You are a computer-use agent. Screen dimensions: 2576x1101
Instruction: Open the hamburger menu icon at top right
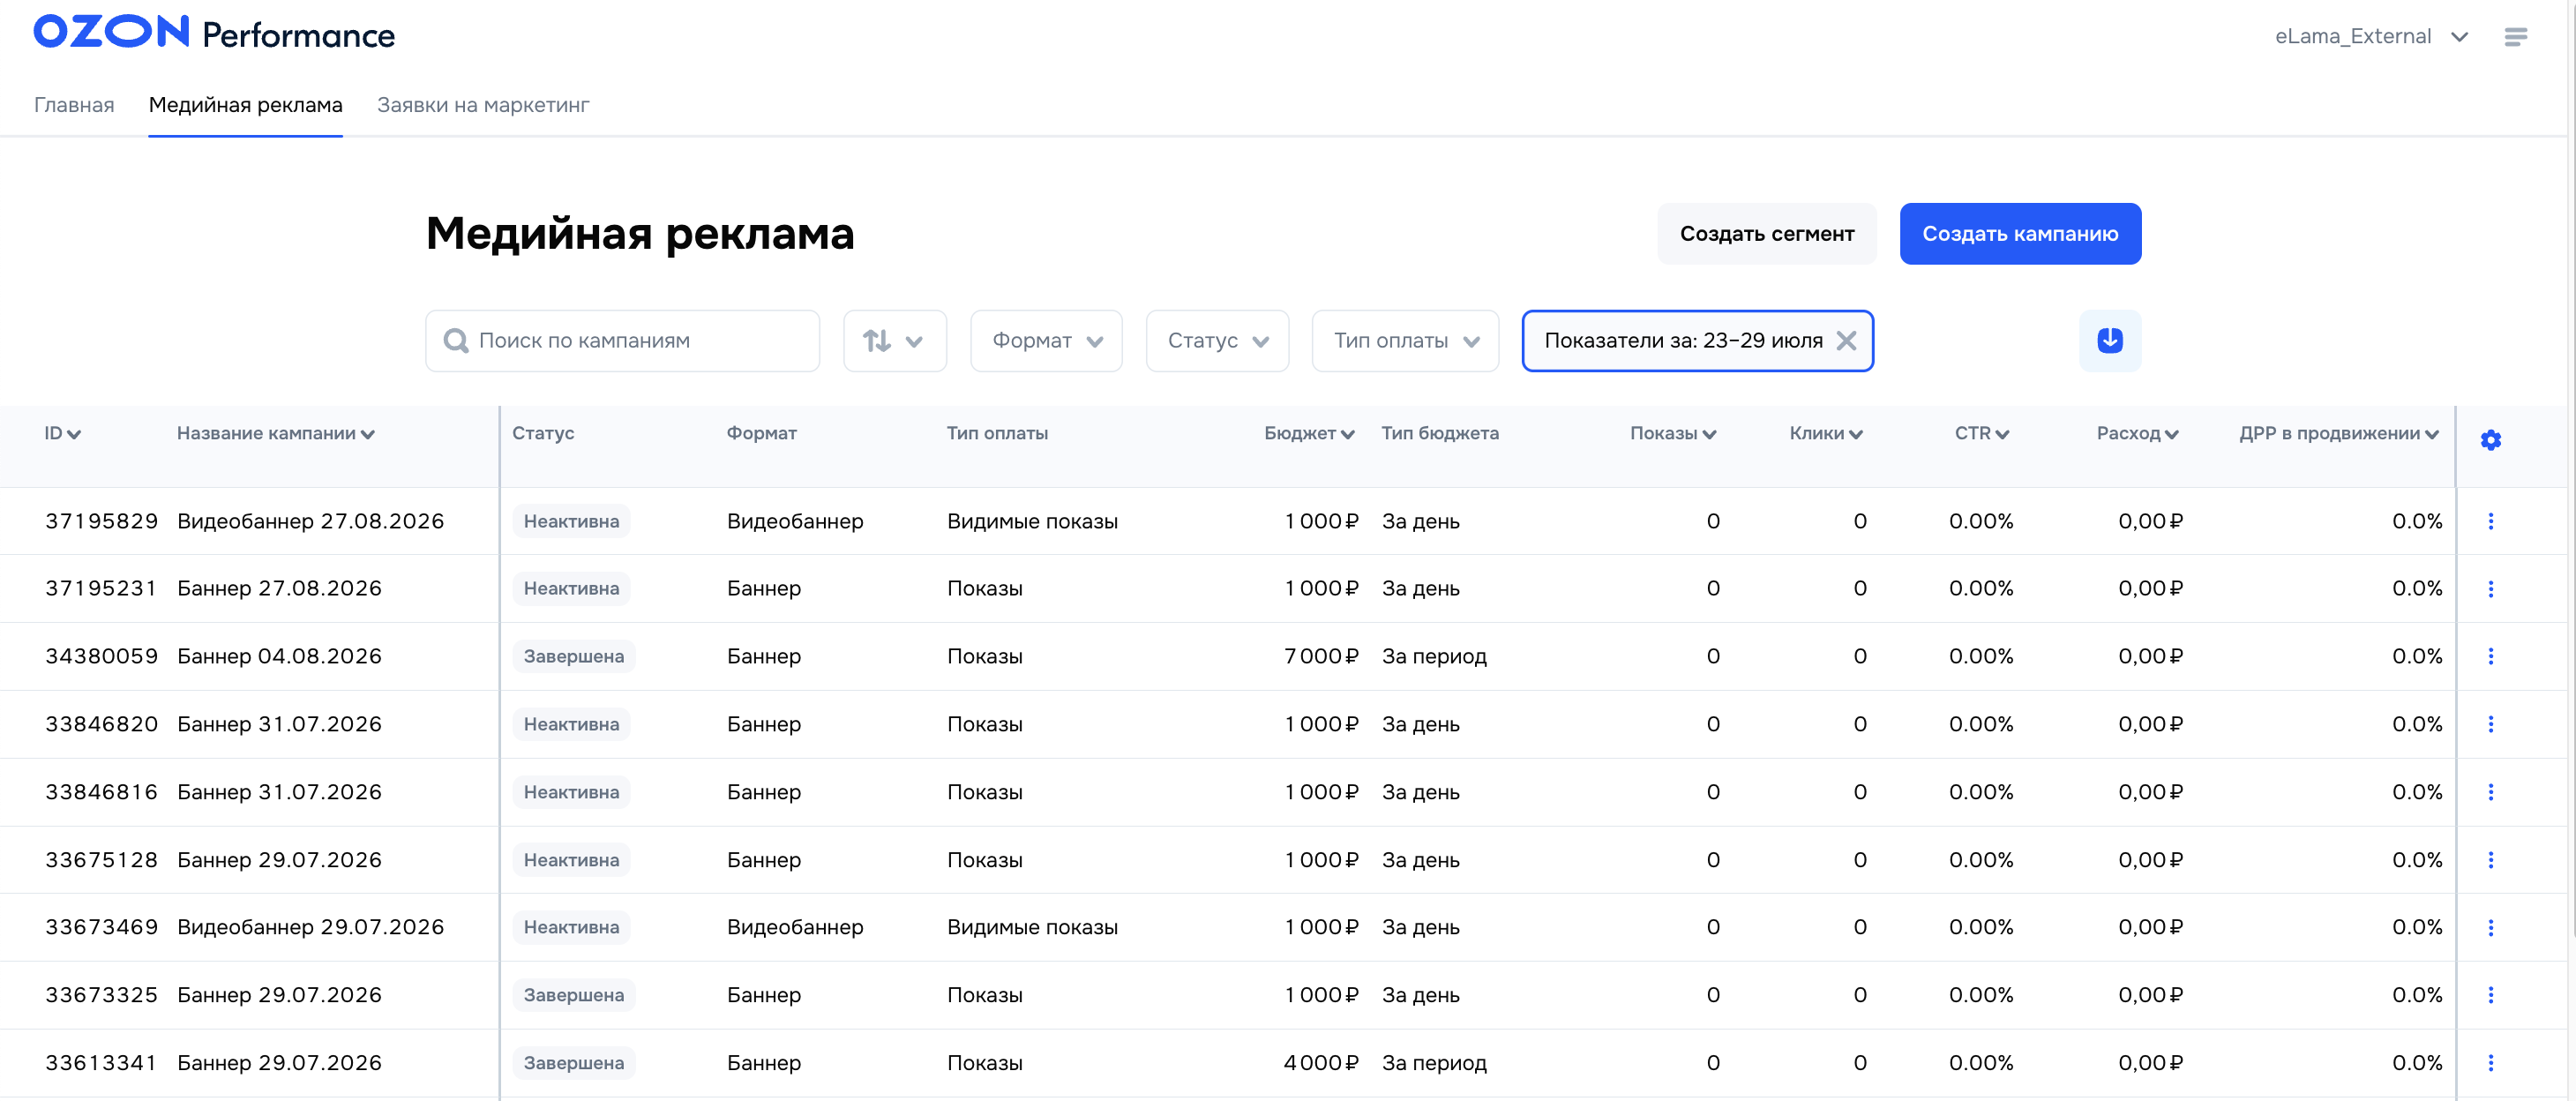[x=2516, y=37]
